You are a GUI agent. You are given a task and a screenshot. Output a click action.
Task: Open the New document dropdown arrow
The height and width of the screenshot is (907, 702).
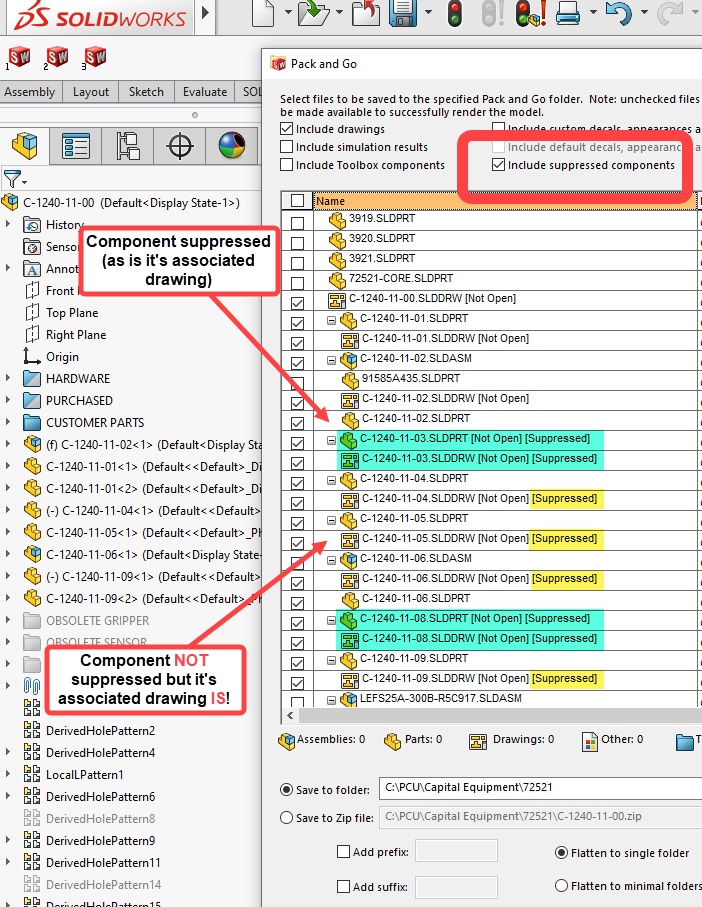point(287,12)
